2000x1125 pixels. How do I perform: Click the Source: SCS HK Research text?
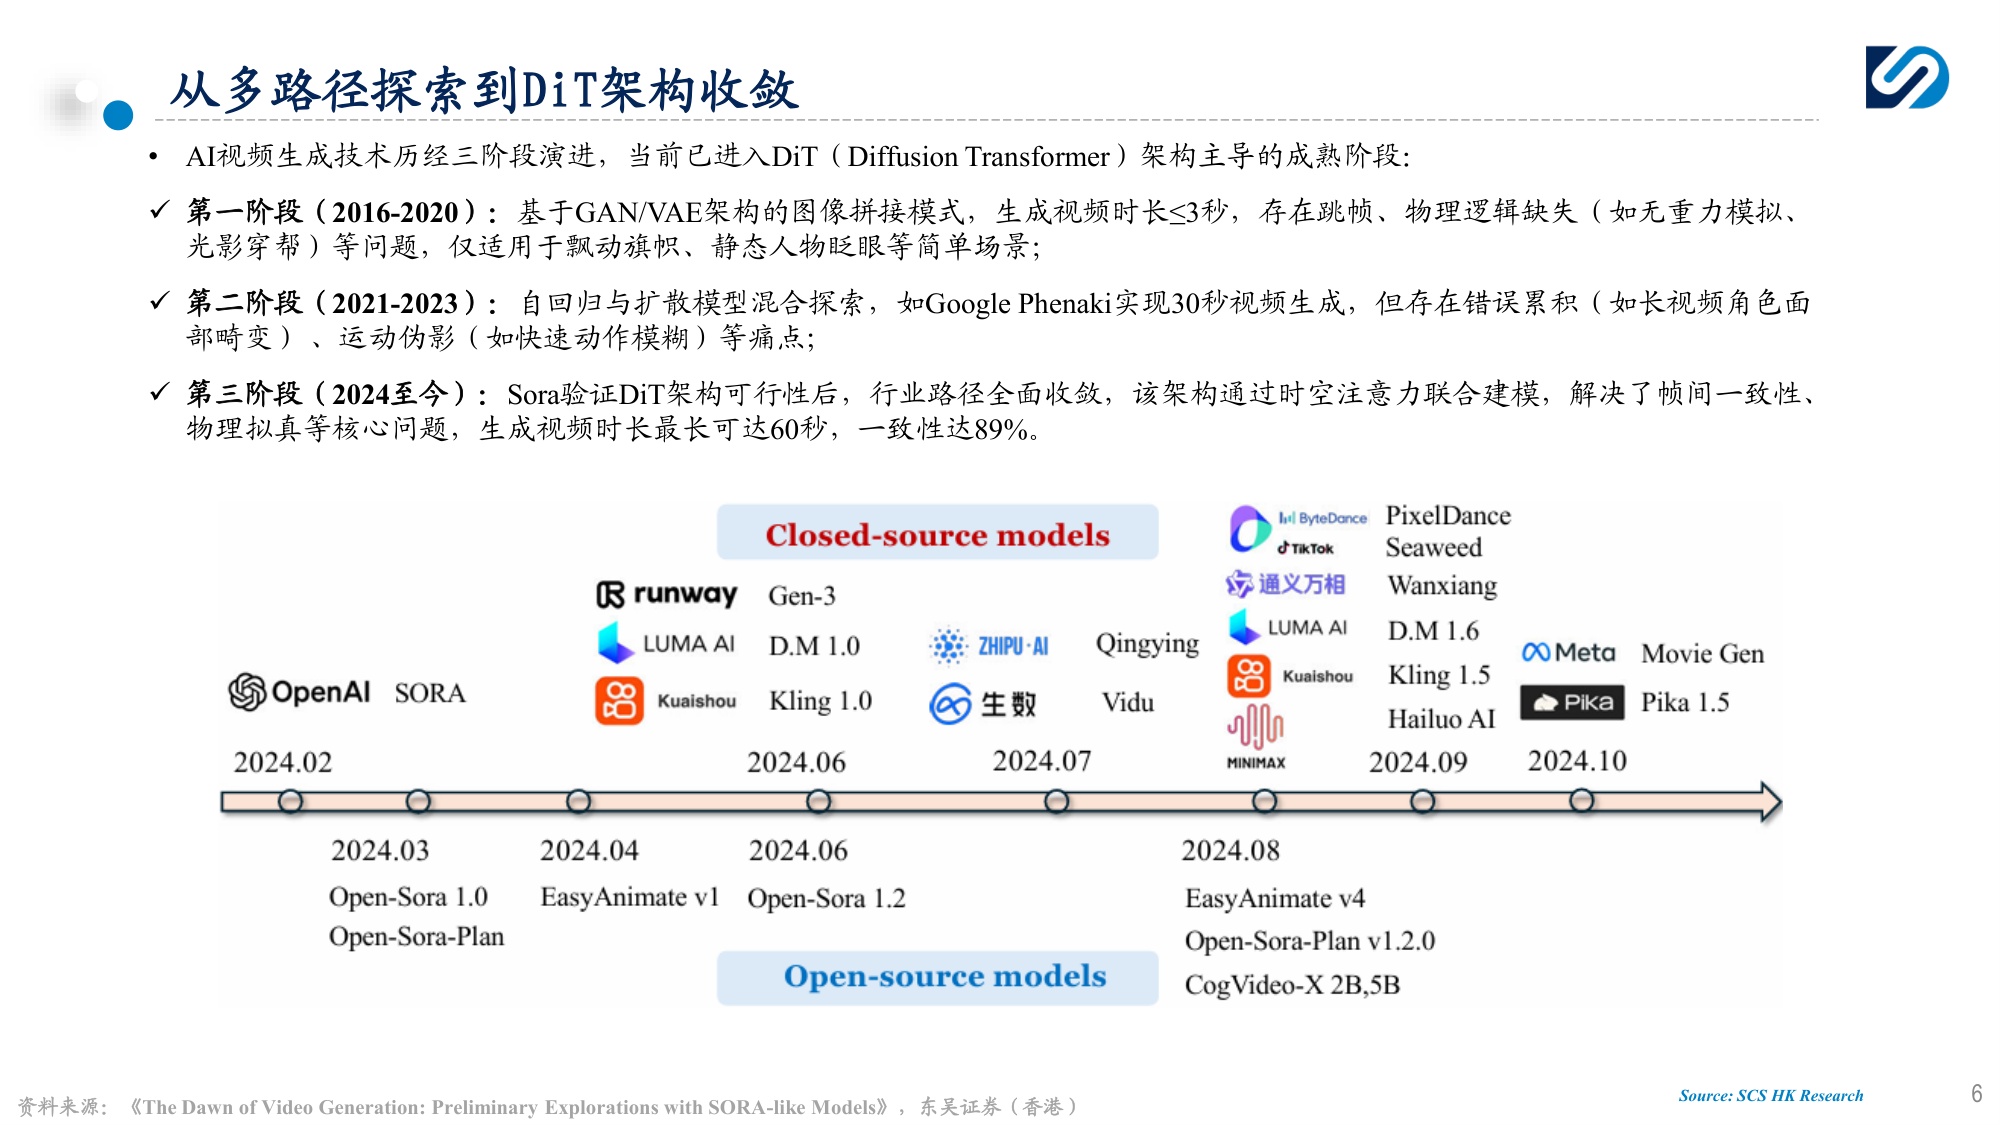(1771, 1096)
